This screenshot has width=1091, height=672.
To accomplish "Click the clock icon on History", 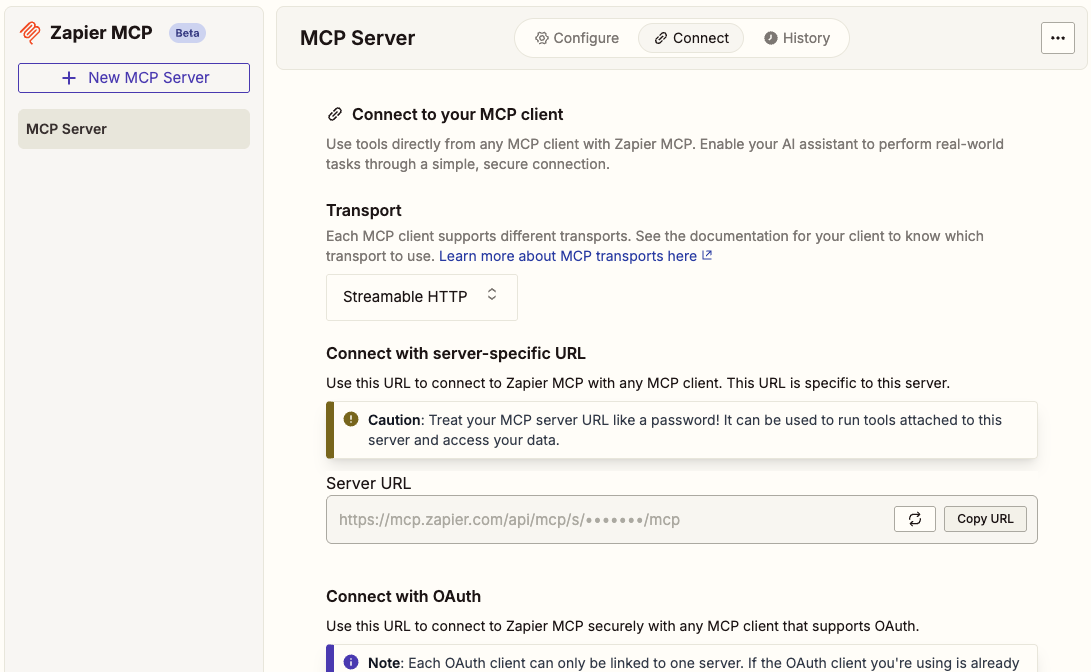I will pos(771,38).
